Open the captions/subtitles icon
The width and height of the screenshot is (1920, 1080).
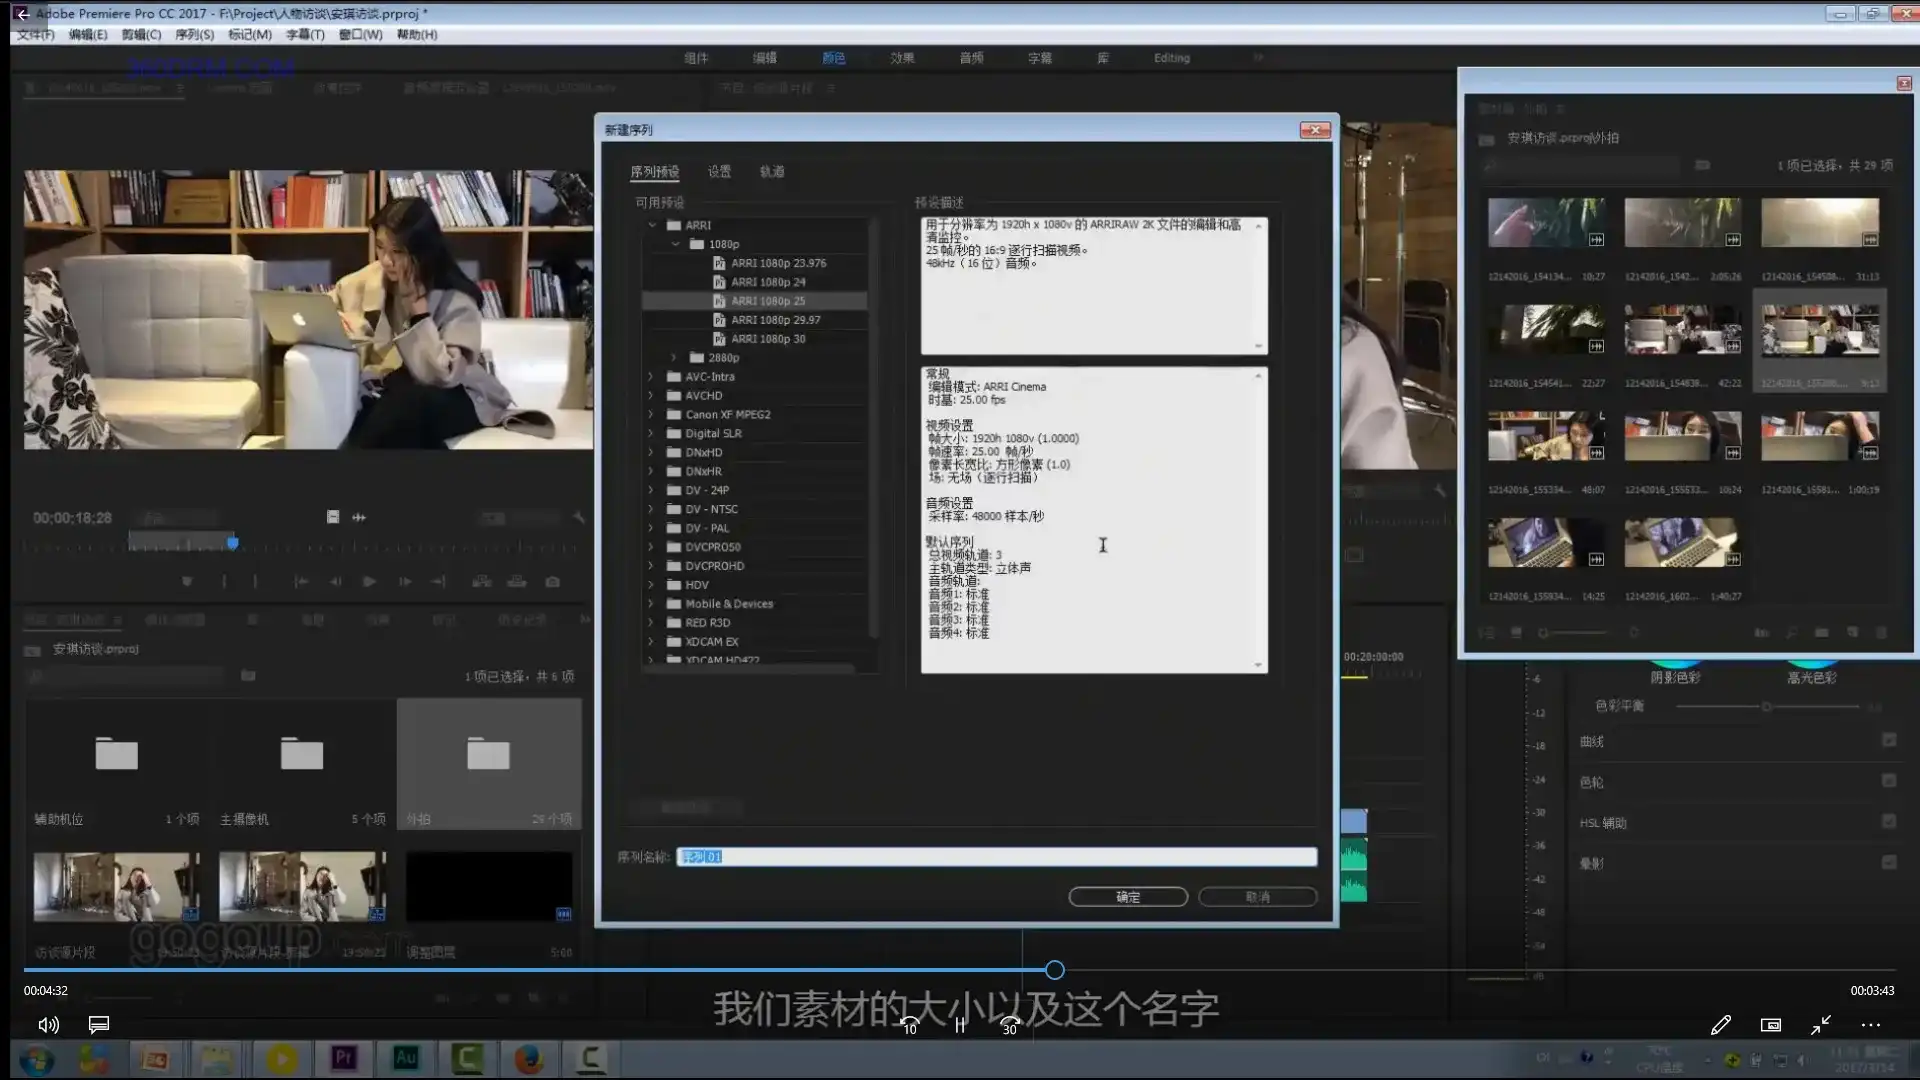click(x=99, y=1025)
